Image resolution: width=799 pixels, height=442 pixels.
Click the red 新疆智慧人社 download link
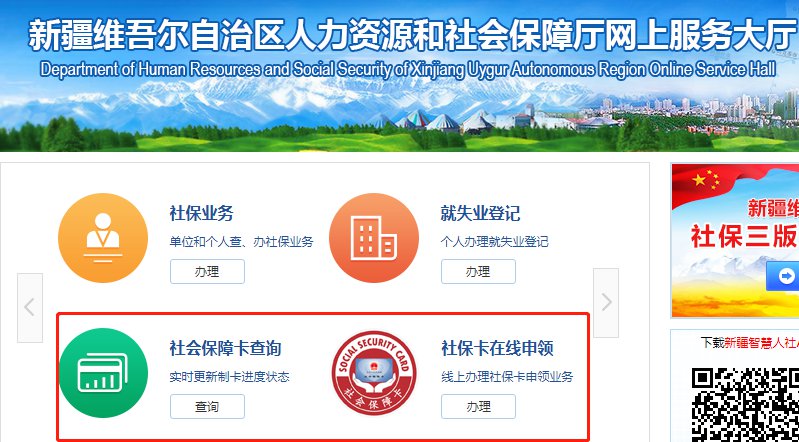pyautogui.click(x=761, y=343)
